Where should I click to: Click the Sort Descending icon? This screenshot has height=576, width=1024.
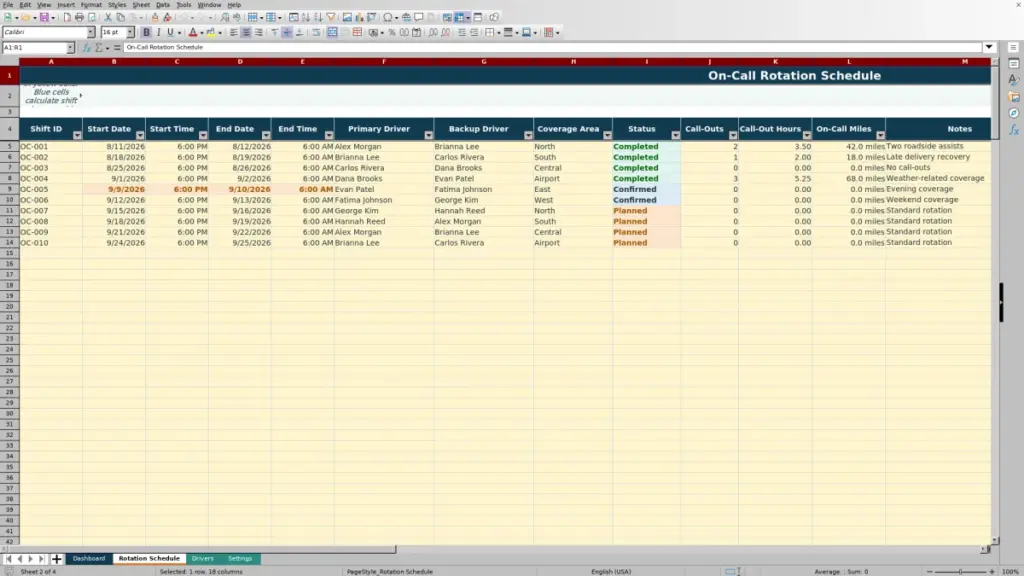pos(318,18)
